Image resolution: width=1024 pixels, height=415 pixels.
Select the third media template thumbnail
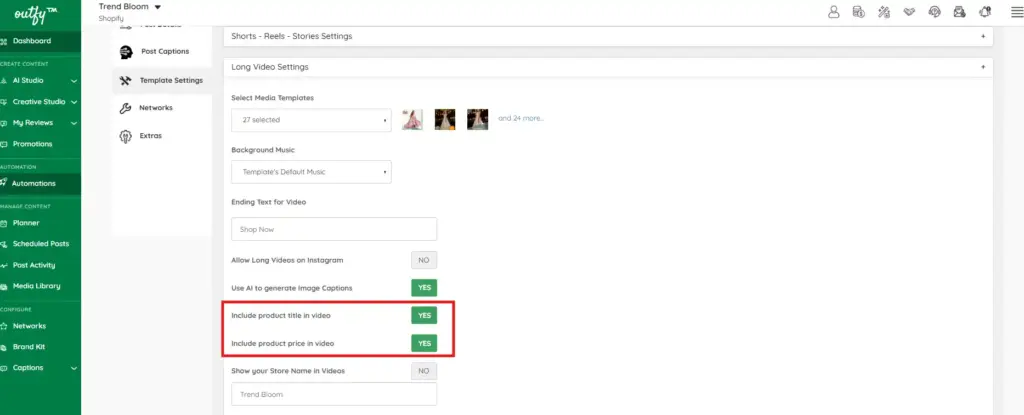(477, 120)
